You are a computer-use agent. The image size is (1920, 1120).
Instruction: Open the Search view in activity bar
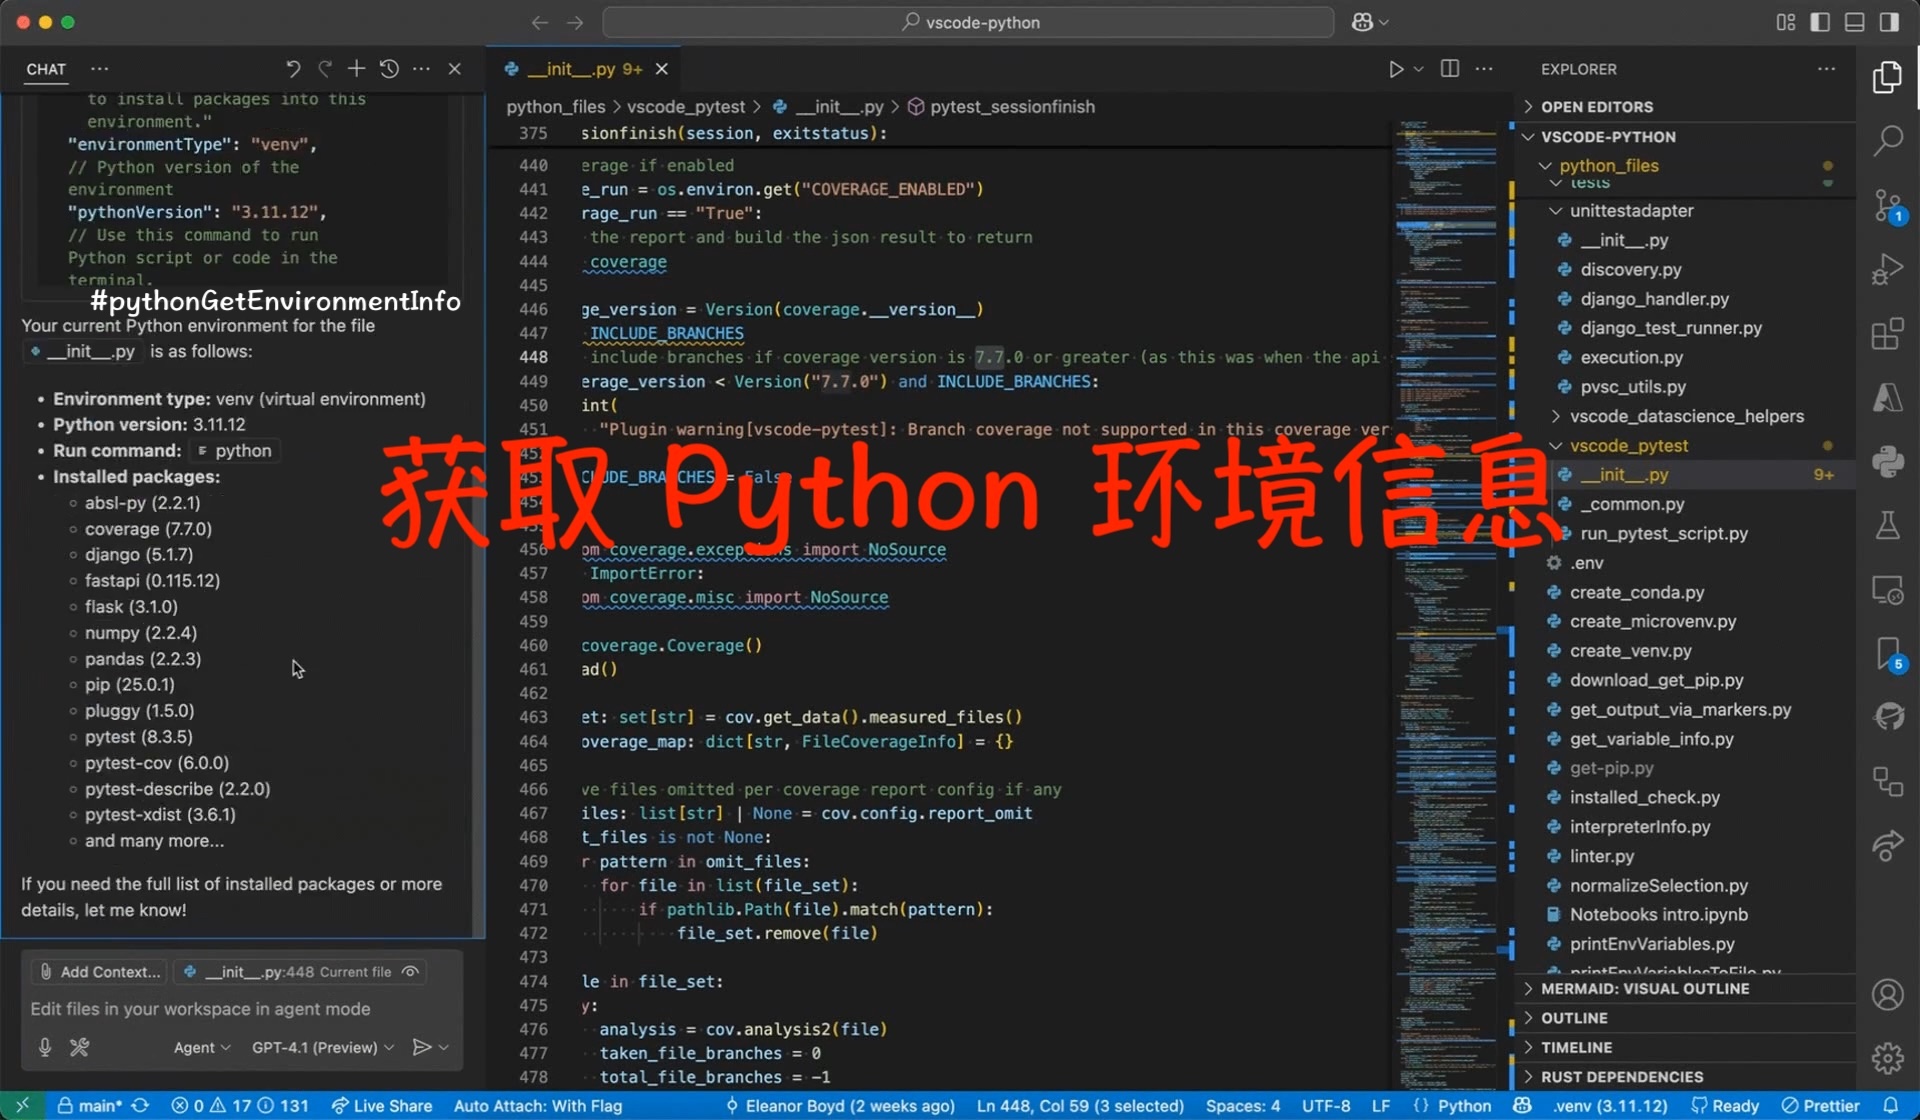click(x=1887, y=141)
